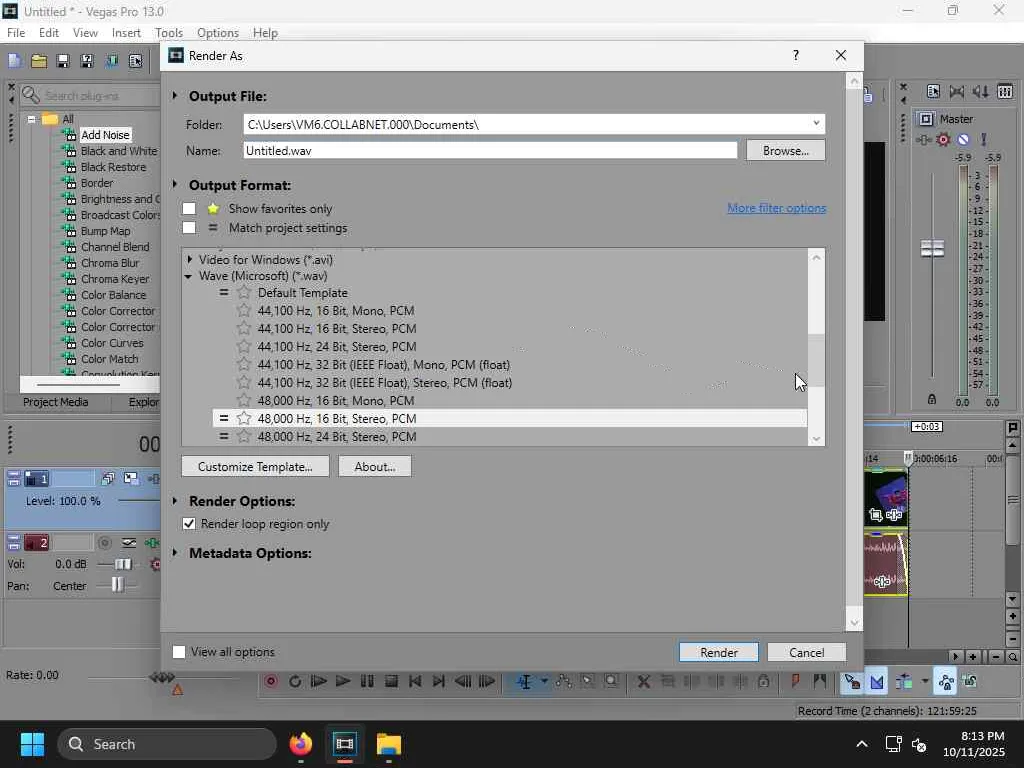Arm audio track 2 for record

[104, 543]
